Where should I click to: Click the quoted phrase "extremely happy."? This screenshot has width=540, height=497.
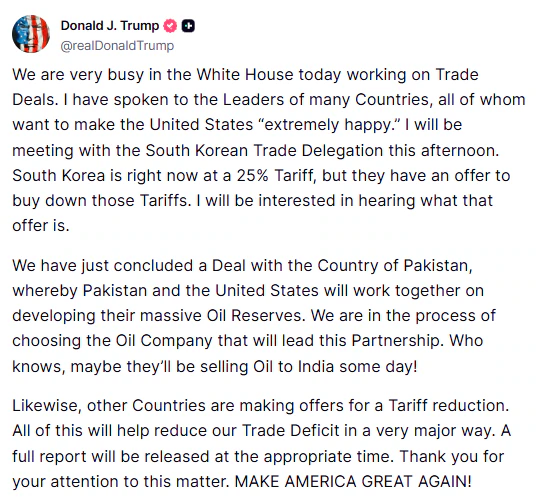coord(330,125)
